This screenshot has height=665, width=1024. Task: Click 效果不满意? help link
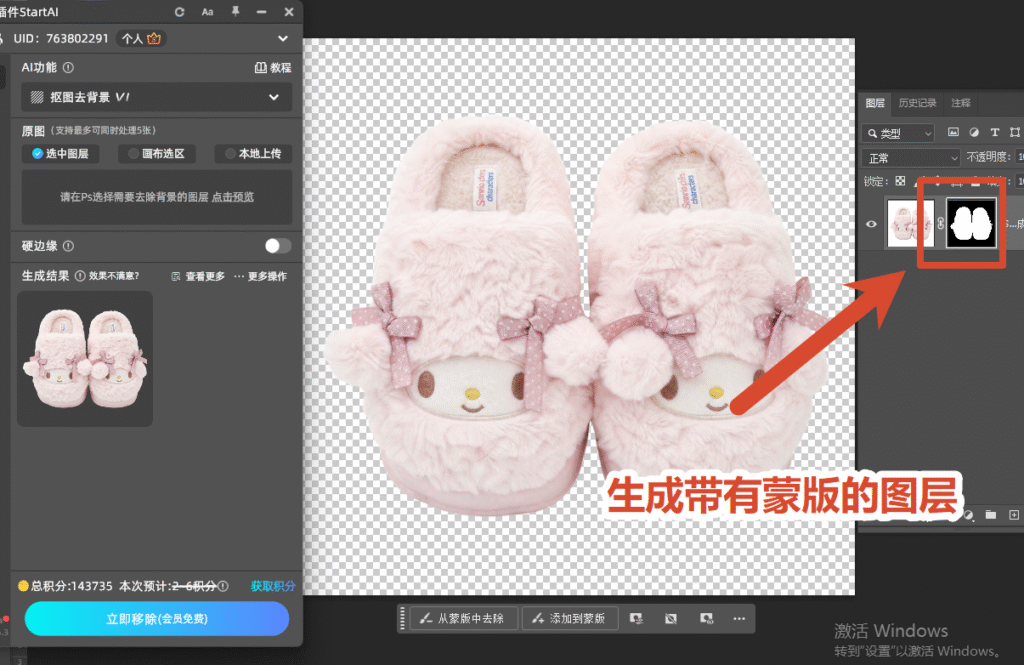114,276
